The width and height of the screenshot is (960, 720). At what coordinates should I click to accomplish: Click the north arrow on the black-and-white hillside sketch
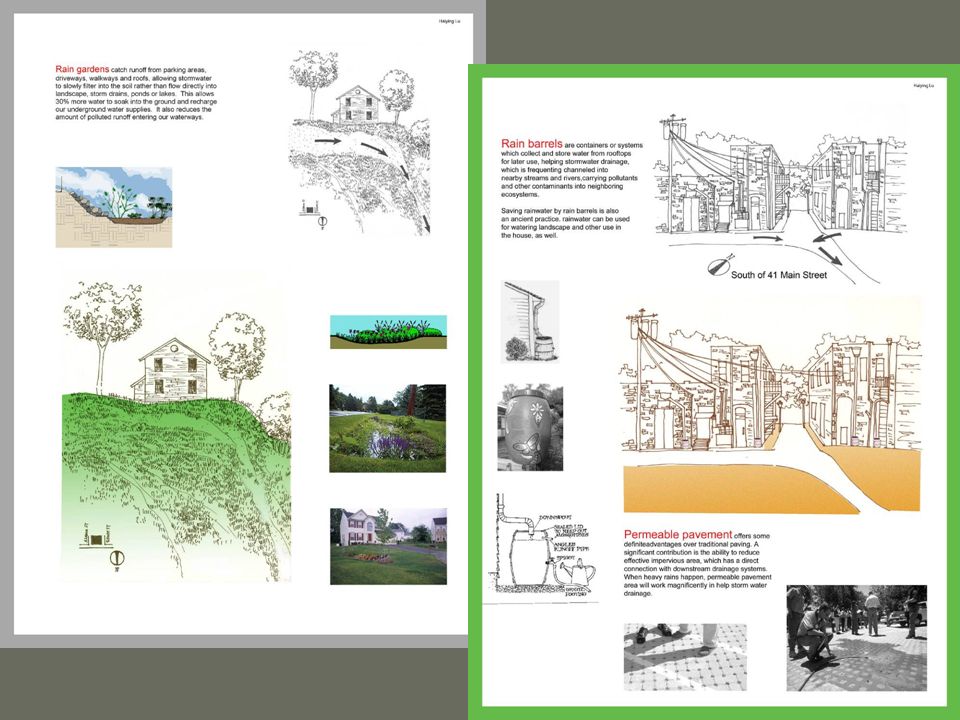tap(323, 222)
